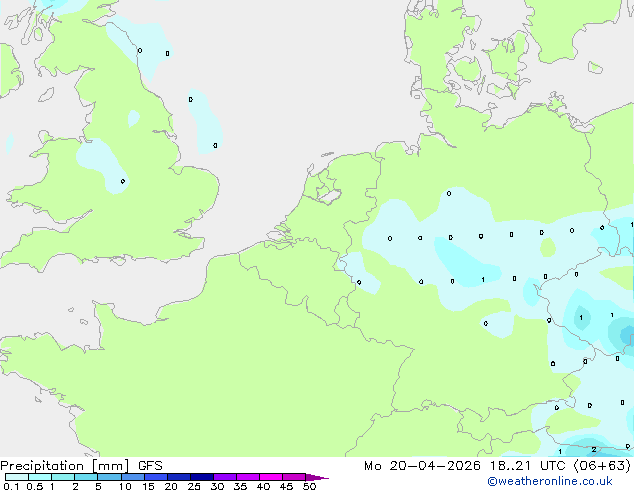Click the 0.1–0.5 mm legend swatch
Image resolution: width=634 pixels, height=490 pixels.
pos(17,477)
